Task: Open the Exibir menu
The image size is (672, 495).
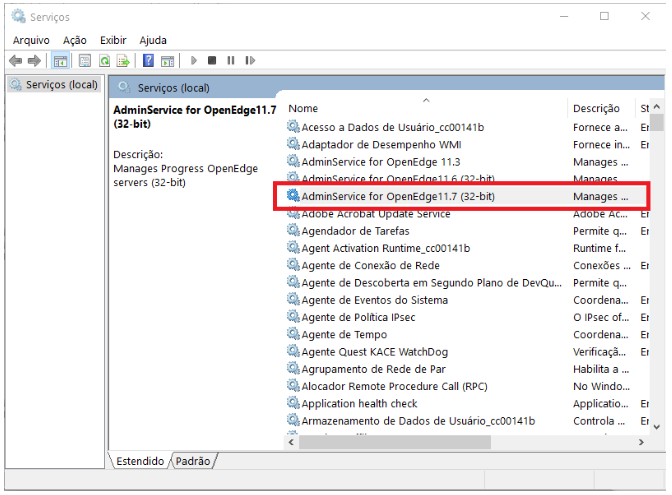Action: click(x=113, y=40)
